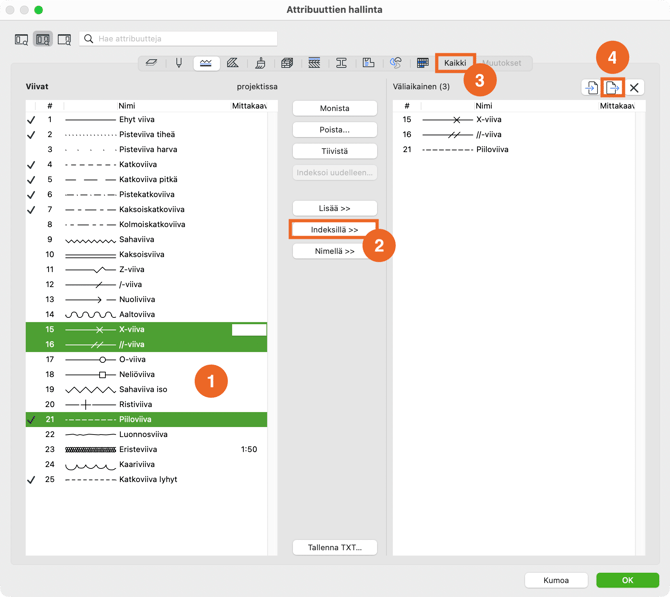
Task: Click the Hae attribuutteja search field
Action: pyautogui.click(x=180, y=39)
